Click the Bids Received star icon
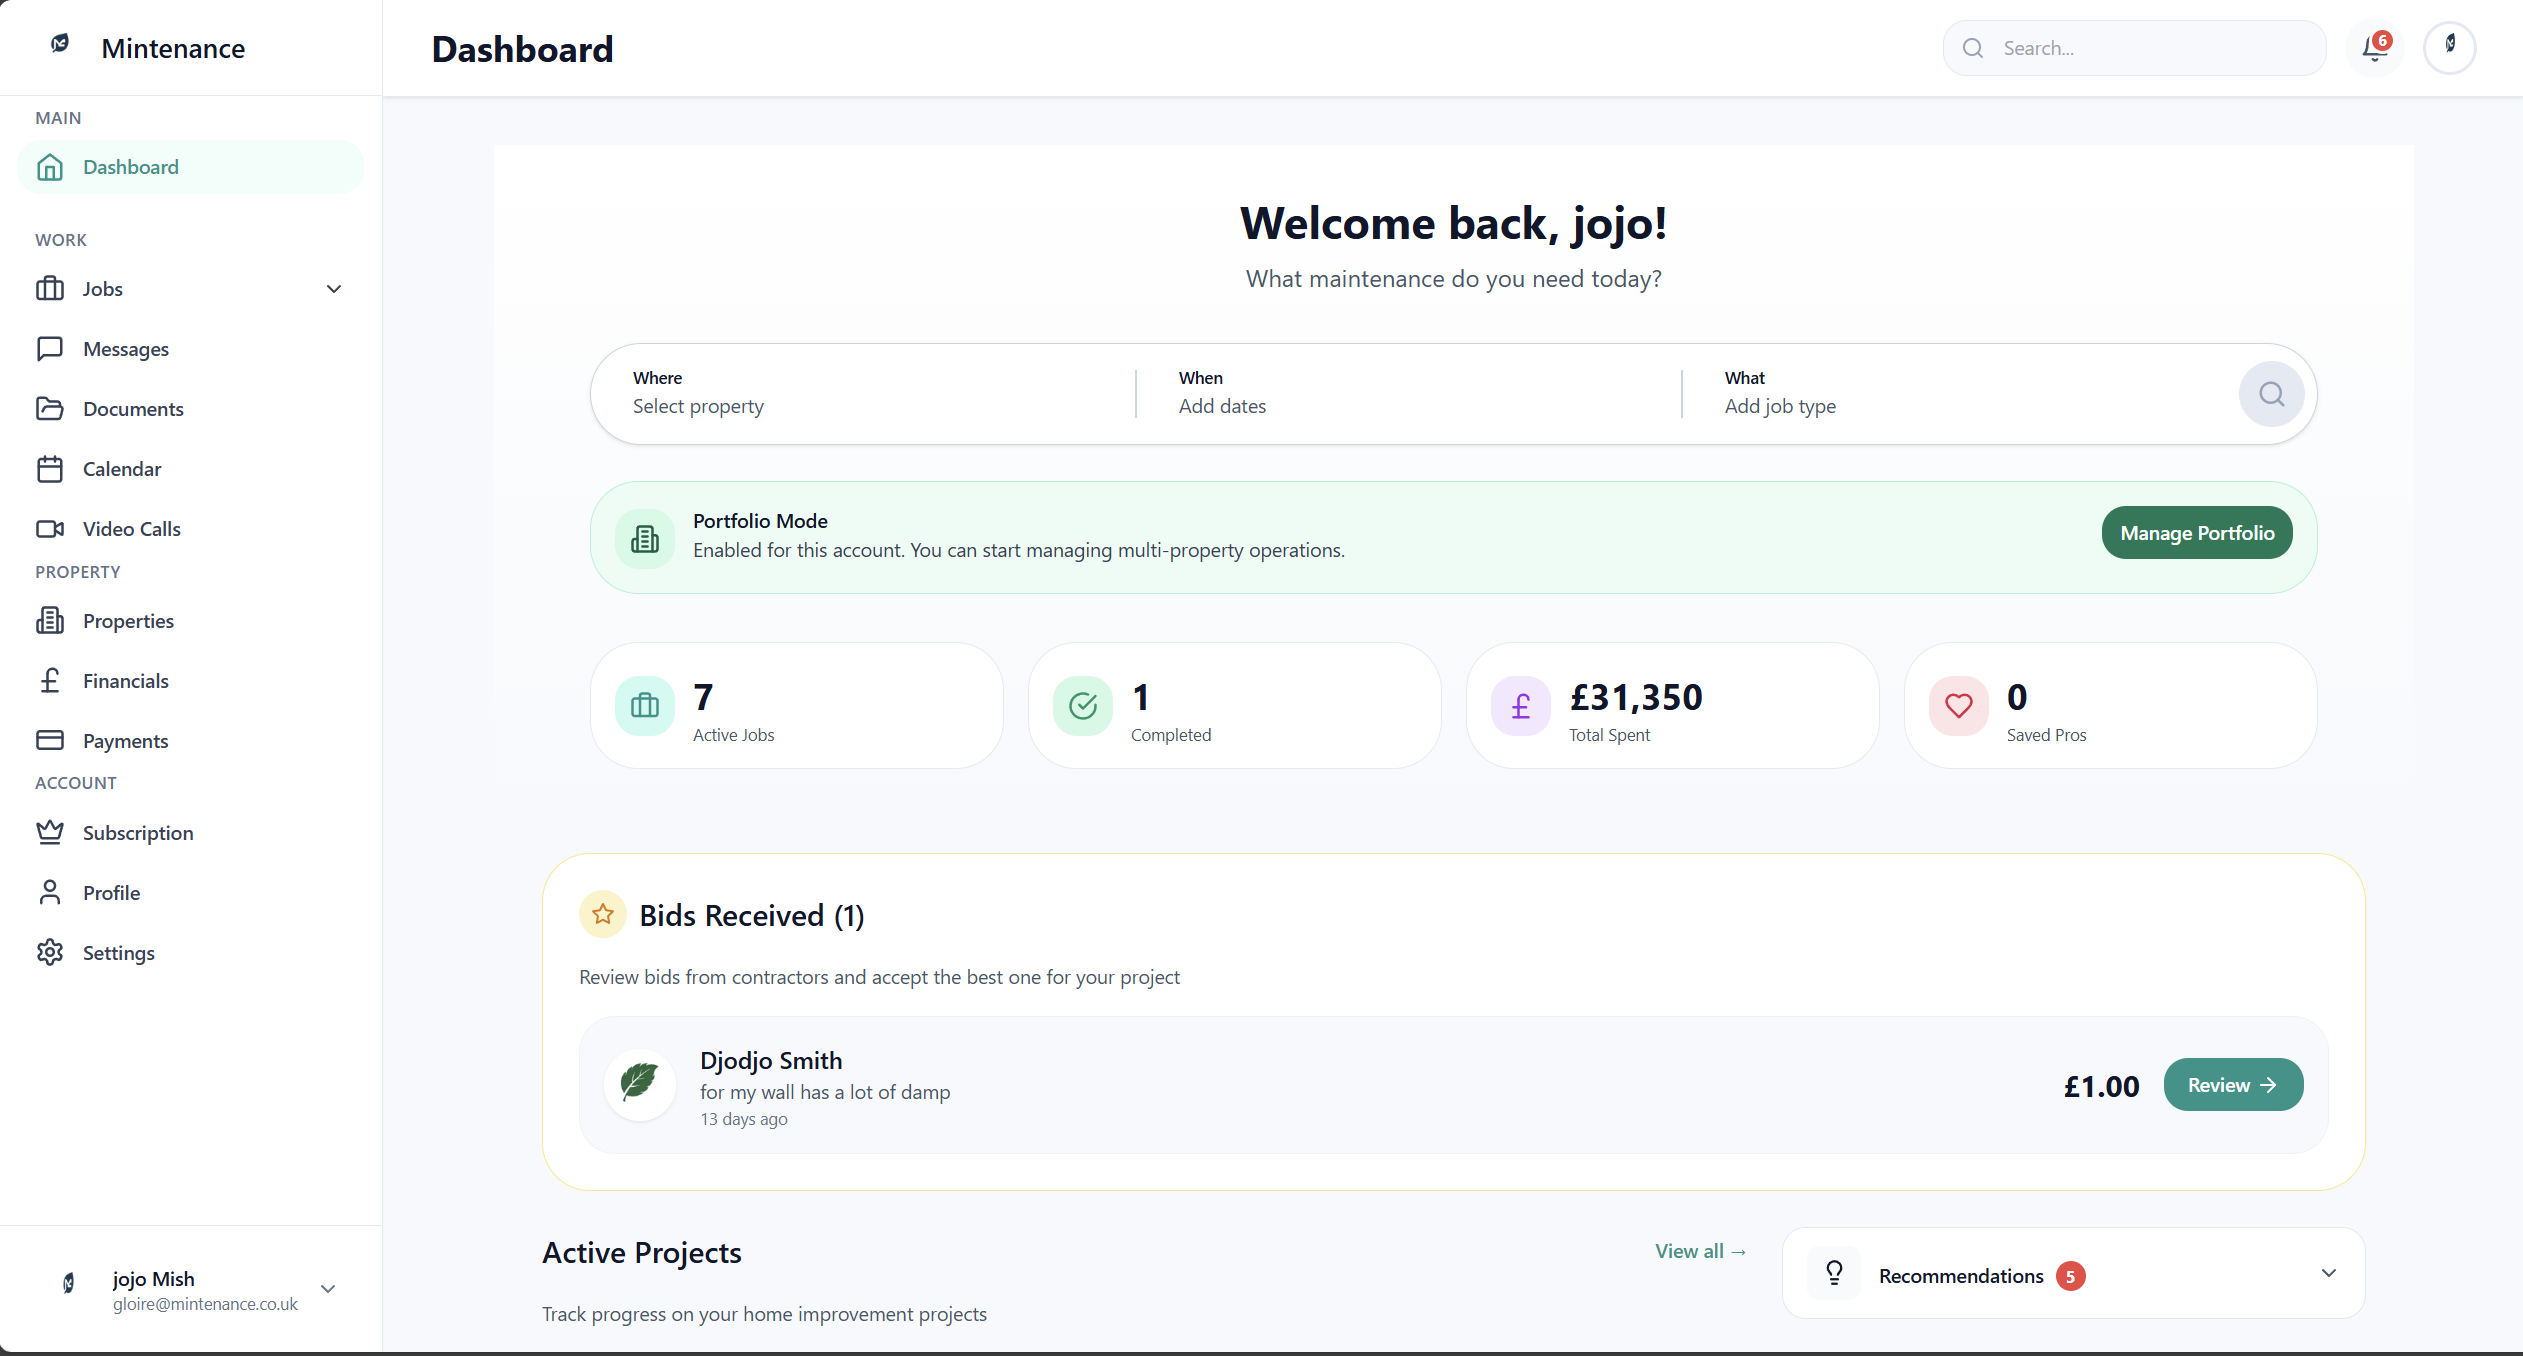The height and width of the screenshot is (1356, 2523). pos(603,914)
